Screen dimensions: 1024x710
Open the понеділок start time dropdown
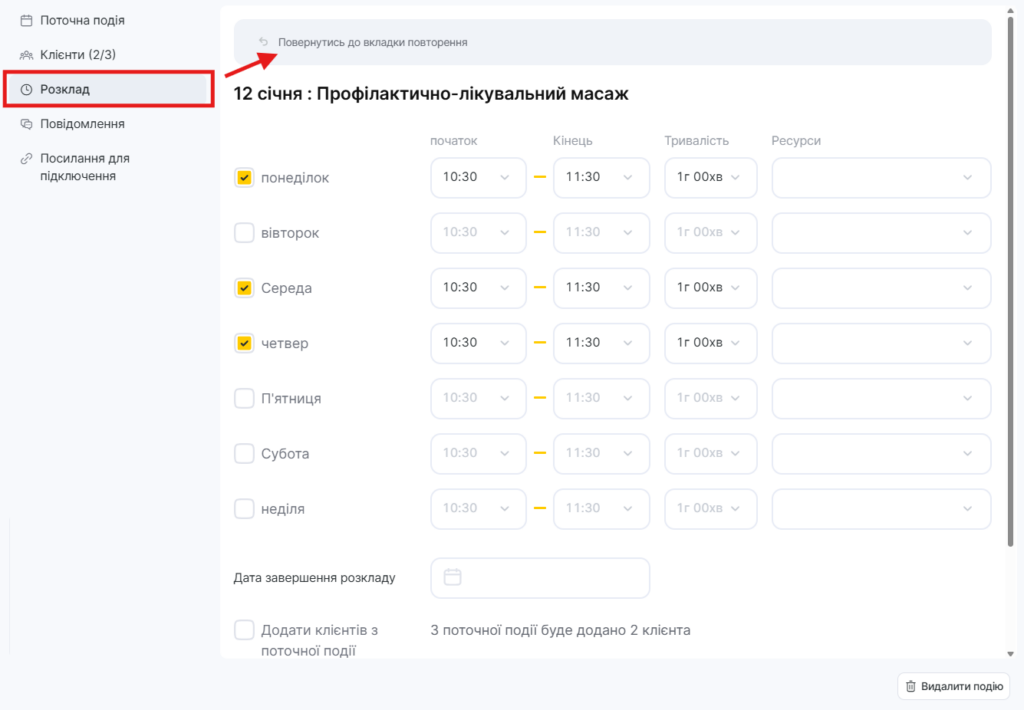pyautogui.click(x=478, y=178)
